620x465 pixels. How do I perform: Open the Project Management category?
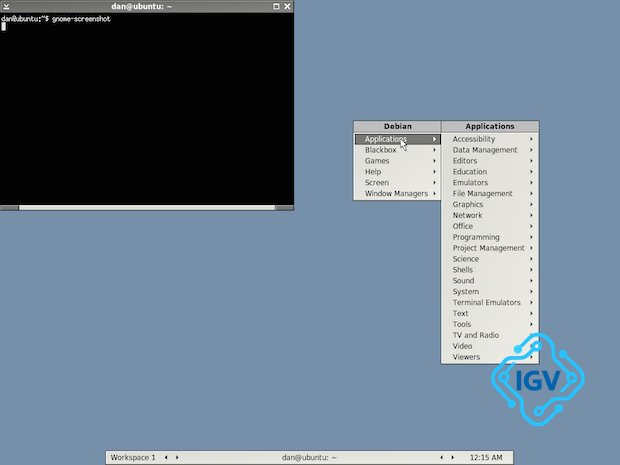(x=490, y=248)
